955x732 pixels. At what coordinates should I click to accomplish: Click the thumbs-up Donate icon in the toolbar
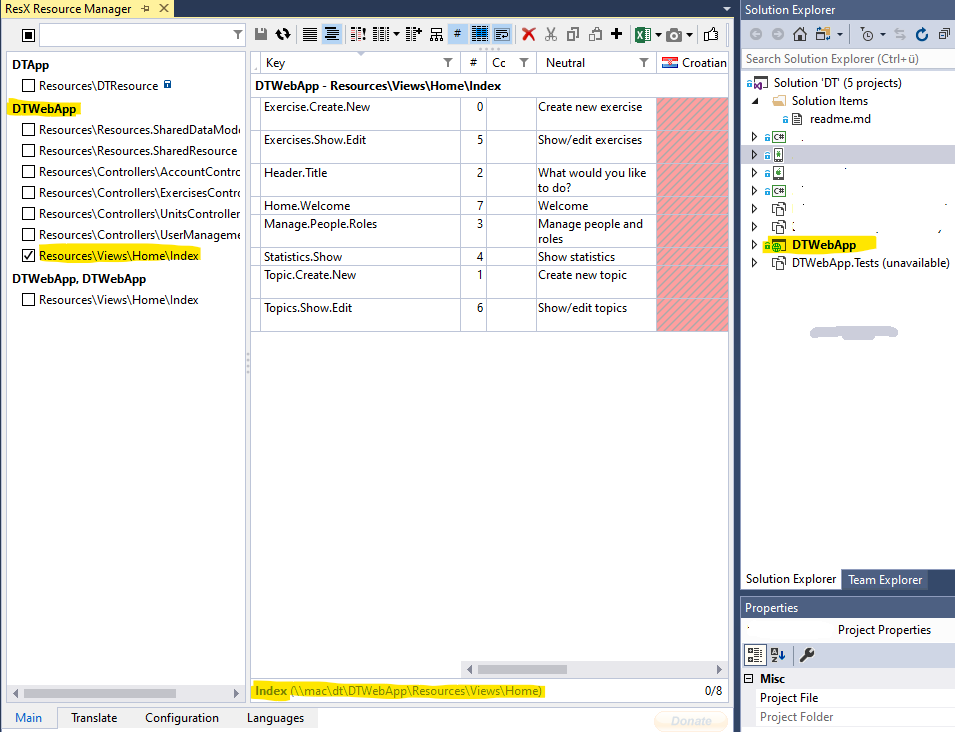[x=709, y=32]
